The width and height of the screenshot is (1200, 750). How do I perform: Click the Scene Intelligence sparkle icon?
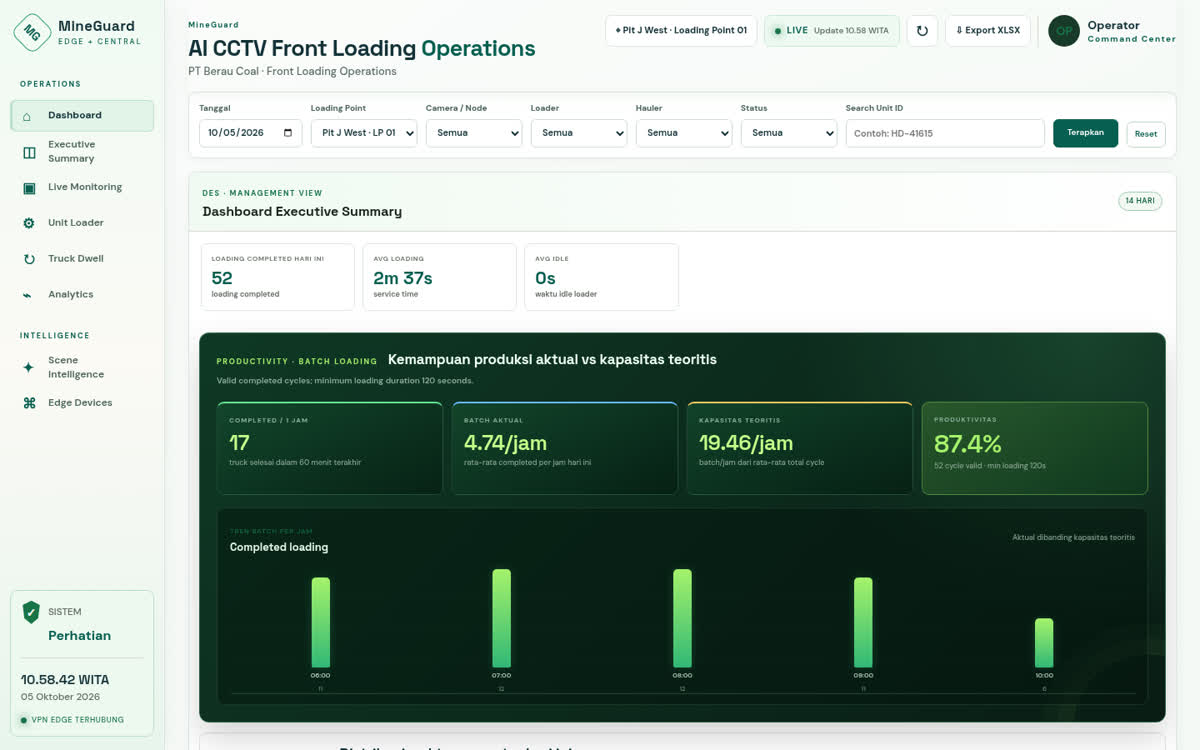29,367
